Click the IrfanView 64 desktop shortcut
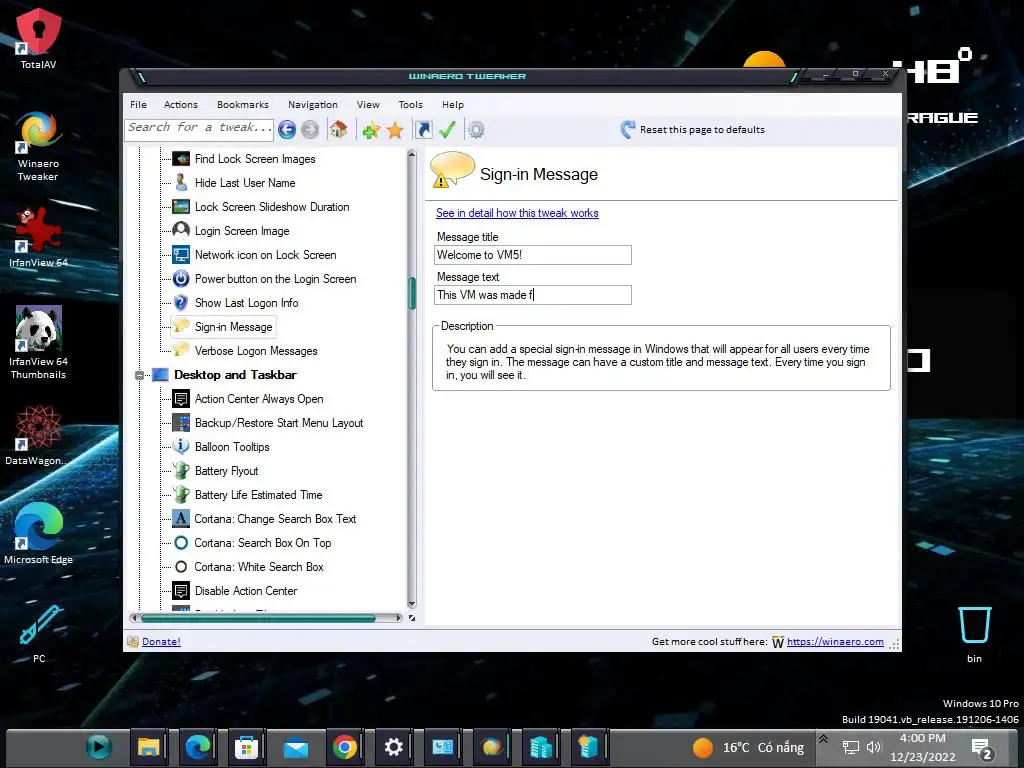The image size is (1024, 768). click(x=38, y=236)
